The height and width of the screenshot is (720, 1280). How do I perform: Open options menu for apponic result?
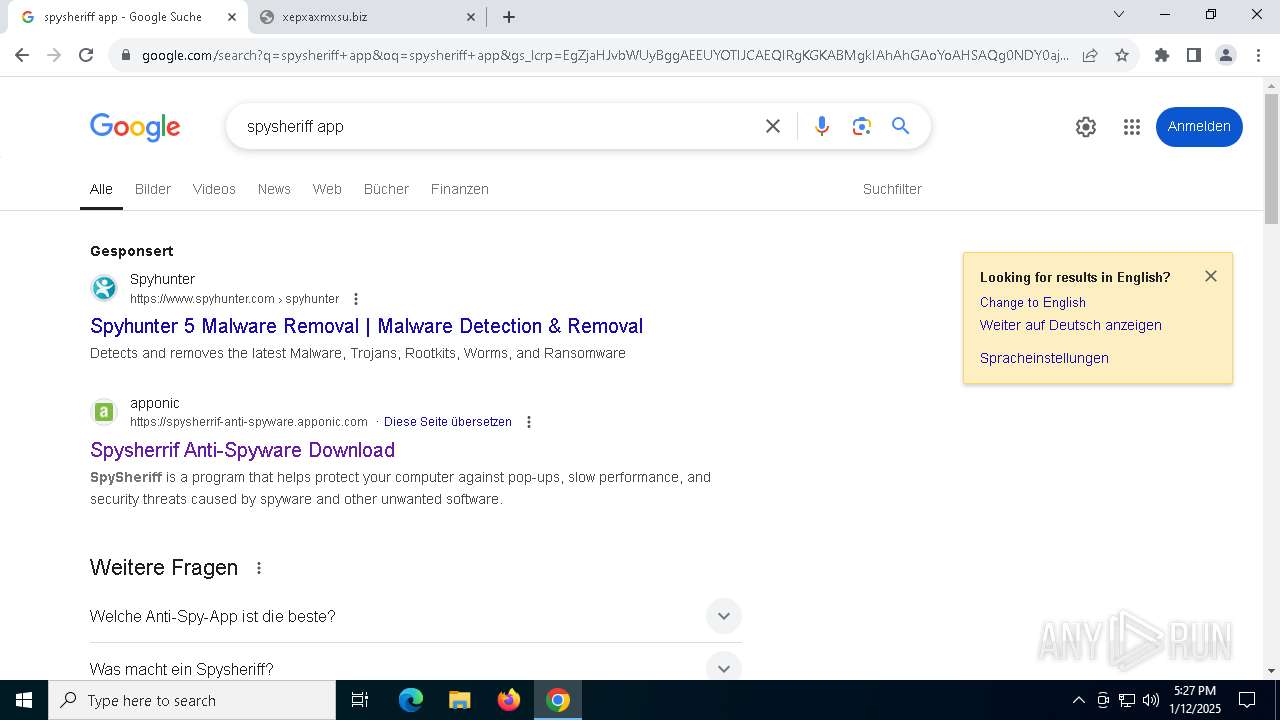[x=529, y=422]
